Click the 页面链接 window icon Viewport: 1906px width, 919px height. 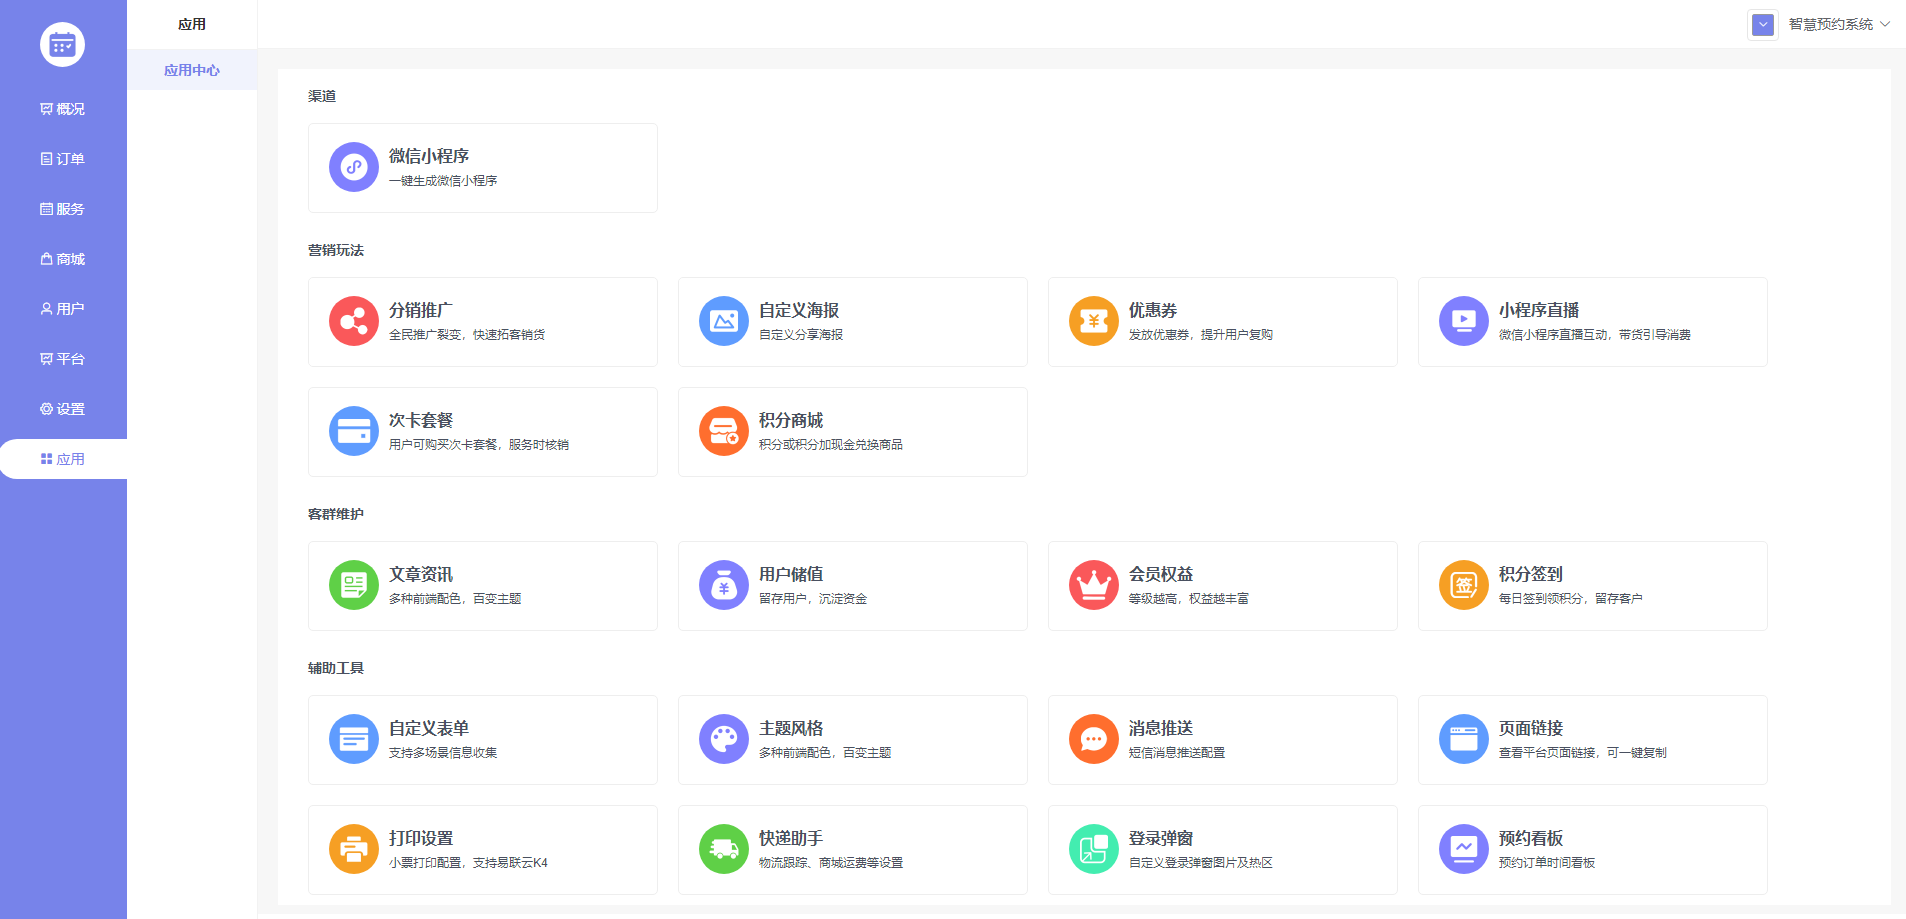[x=1464, y=739]
